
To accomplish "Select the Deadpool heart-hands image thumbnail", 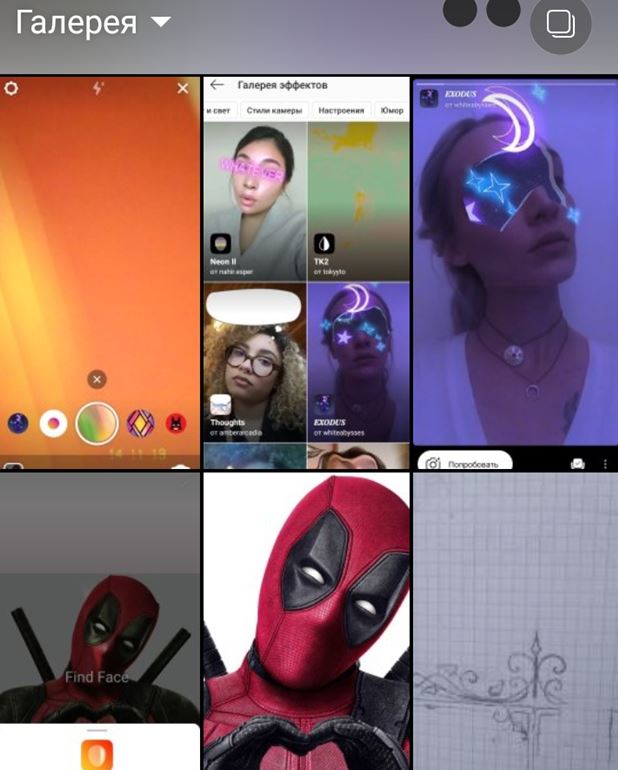I will coord(306,621).
